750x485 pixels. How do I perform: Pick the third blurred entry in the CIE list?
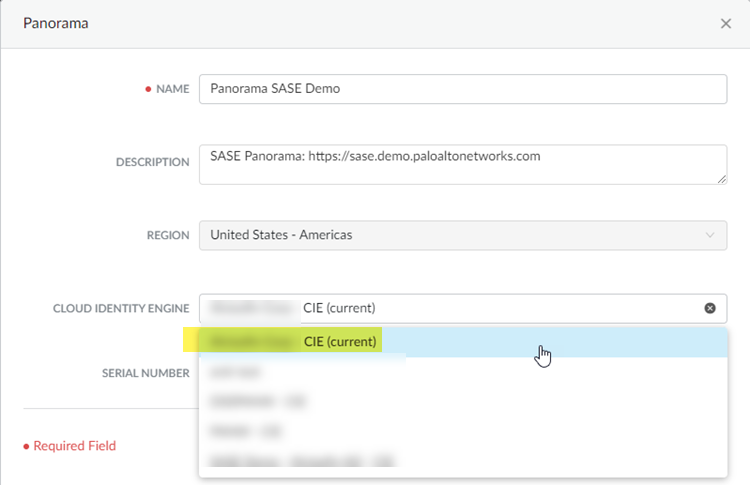(x=257, y=401)
